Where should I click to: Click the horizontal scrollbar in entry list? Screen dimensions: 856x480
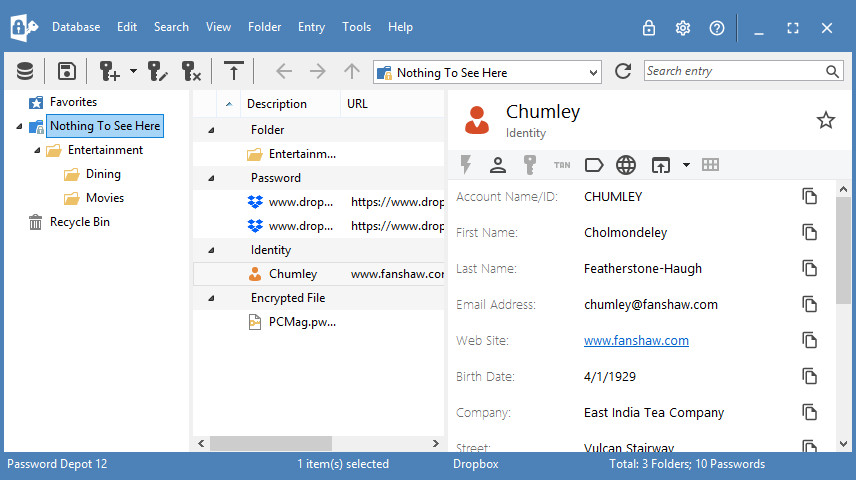coord(271,443)
